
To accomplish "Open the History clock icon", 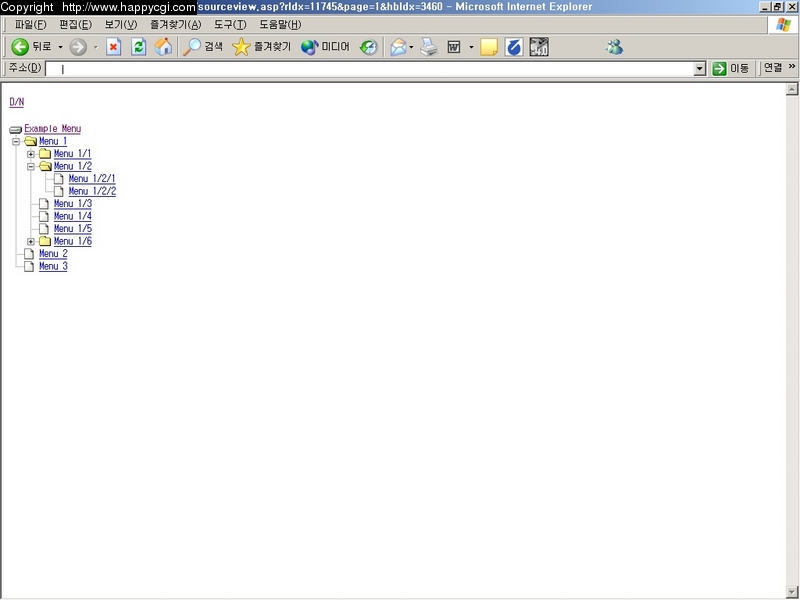I will point(368,47).
